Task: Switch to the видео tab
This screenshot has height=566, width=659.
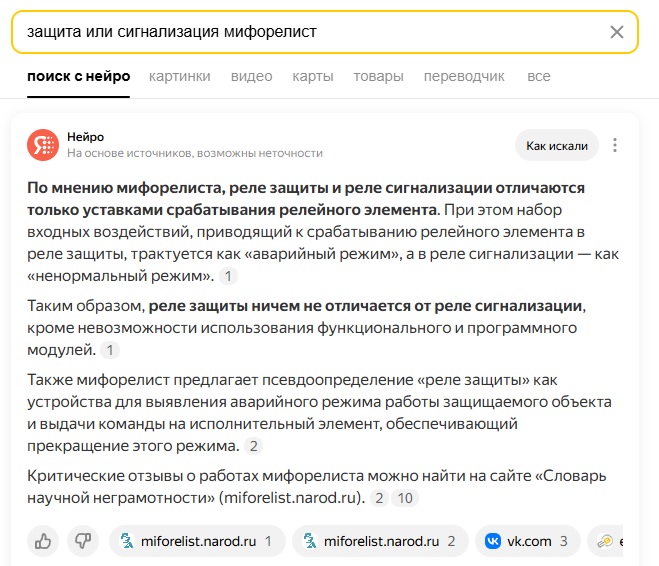Action: point(251,76)
